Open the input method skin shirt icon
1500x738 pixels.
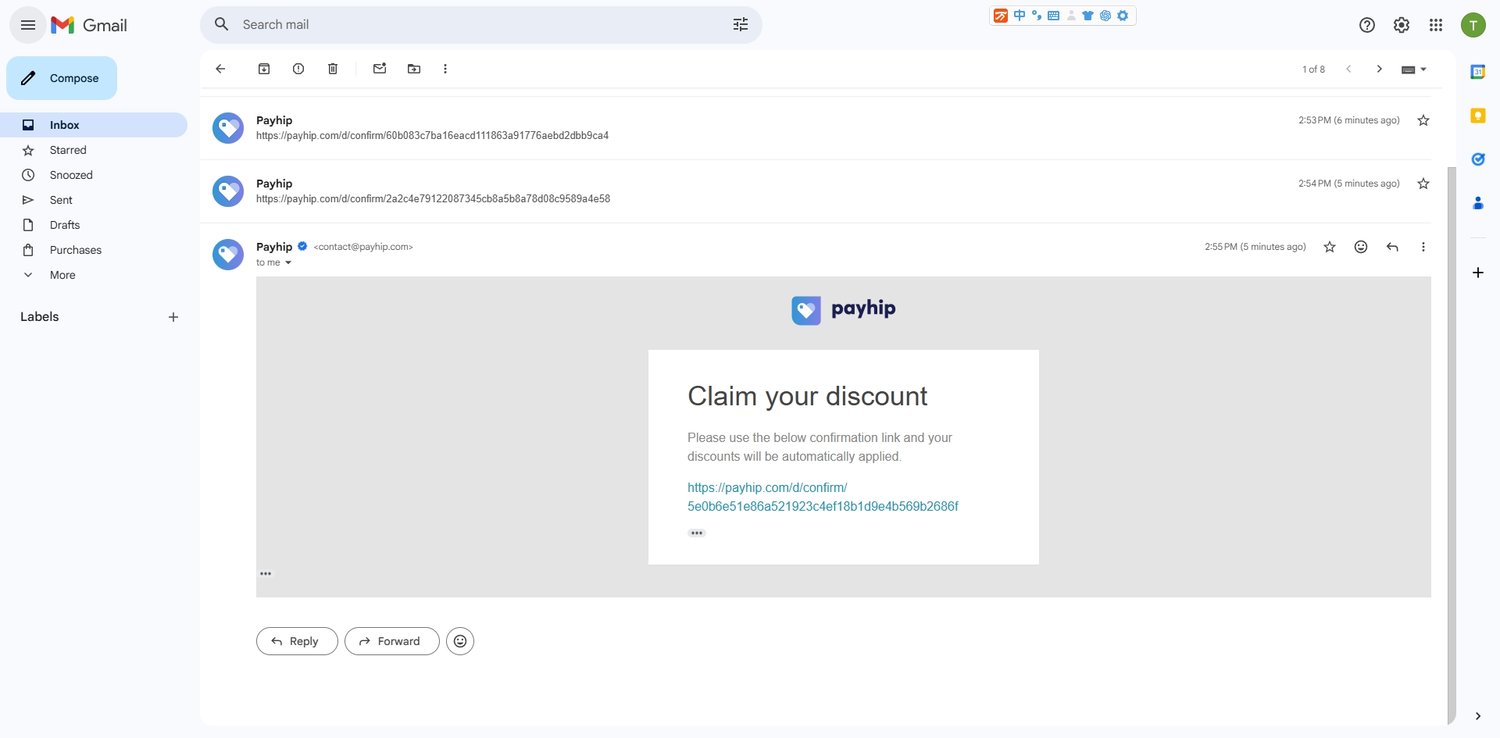pyautogui.click(x=1088, y=15)
